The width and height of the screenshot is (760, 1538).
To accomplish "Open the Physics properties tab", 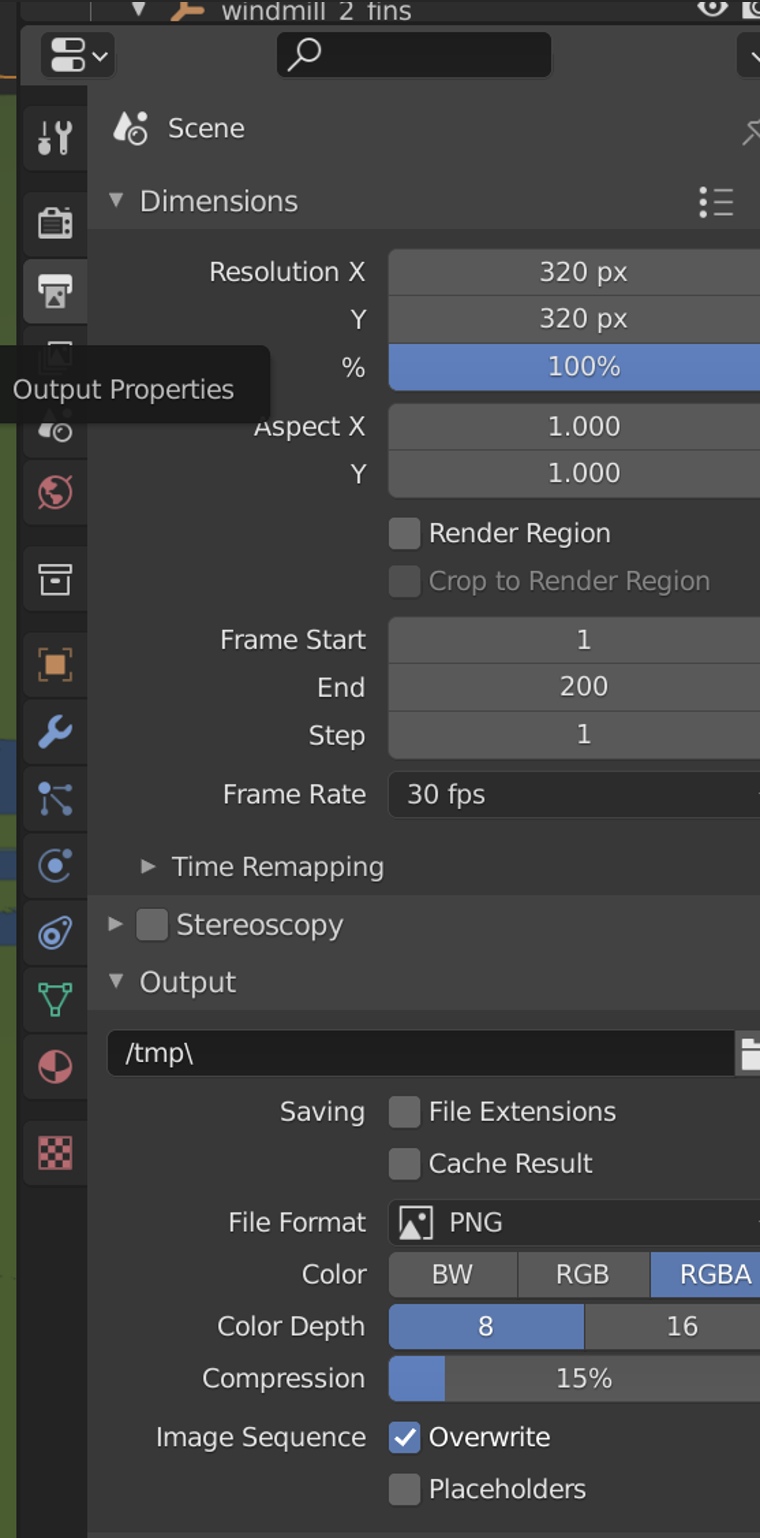I will [55, 865].
